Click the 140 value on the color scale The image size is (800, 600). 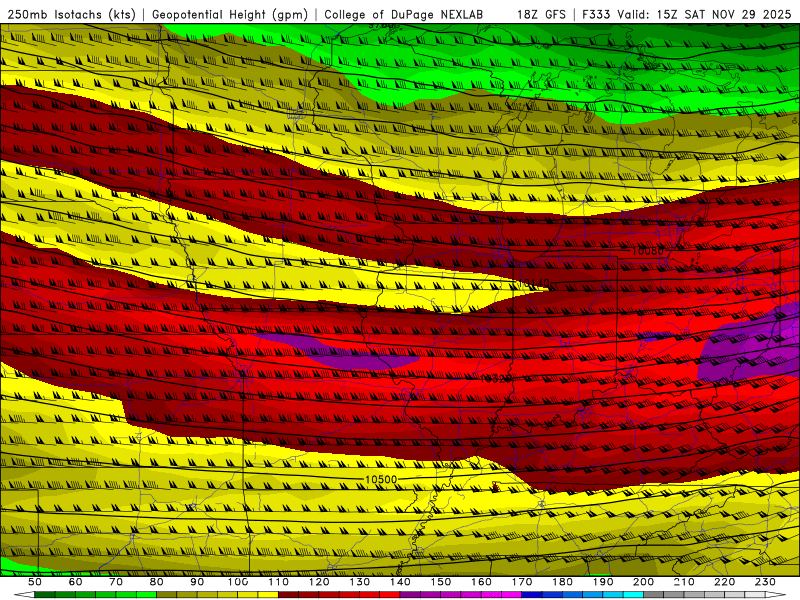pos(400,582)
